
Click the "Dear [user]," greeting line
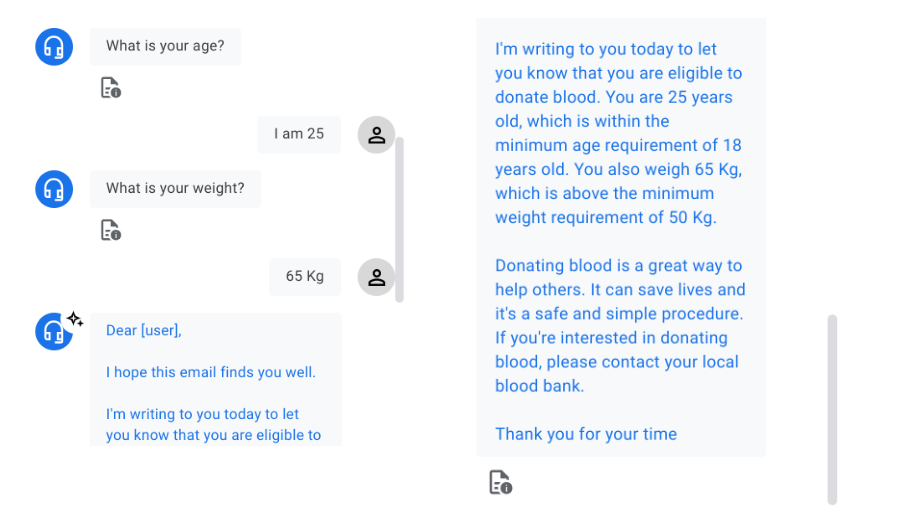tap(144, 331)
